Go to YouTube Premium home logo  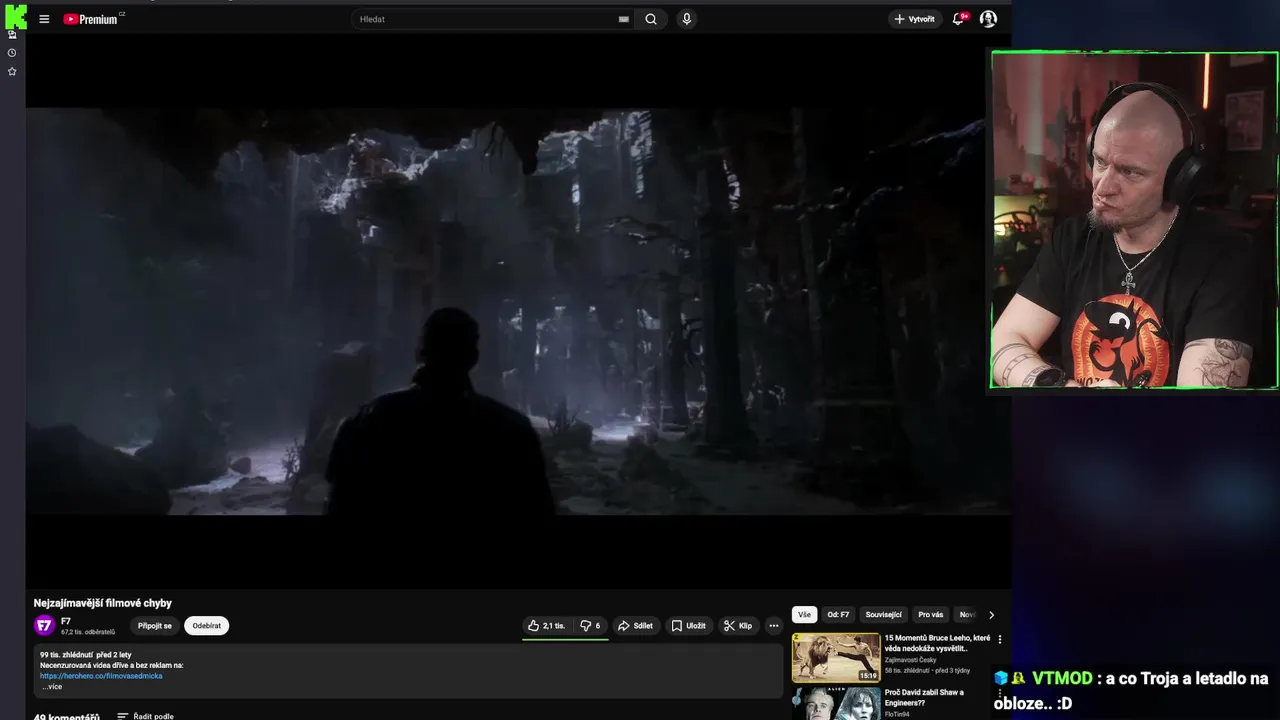click(92, 19)
